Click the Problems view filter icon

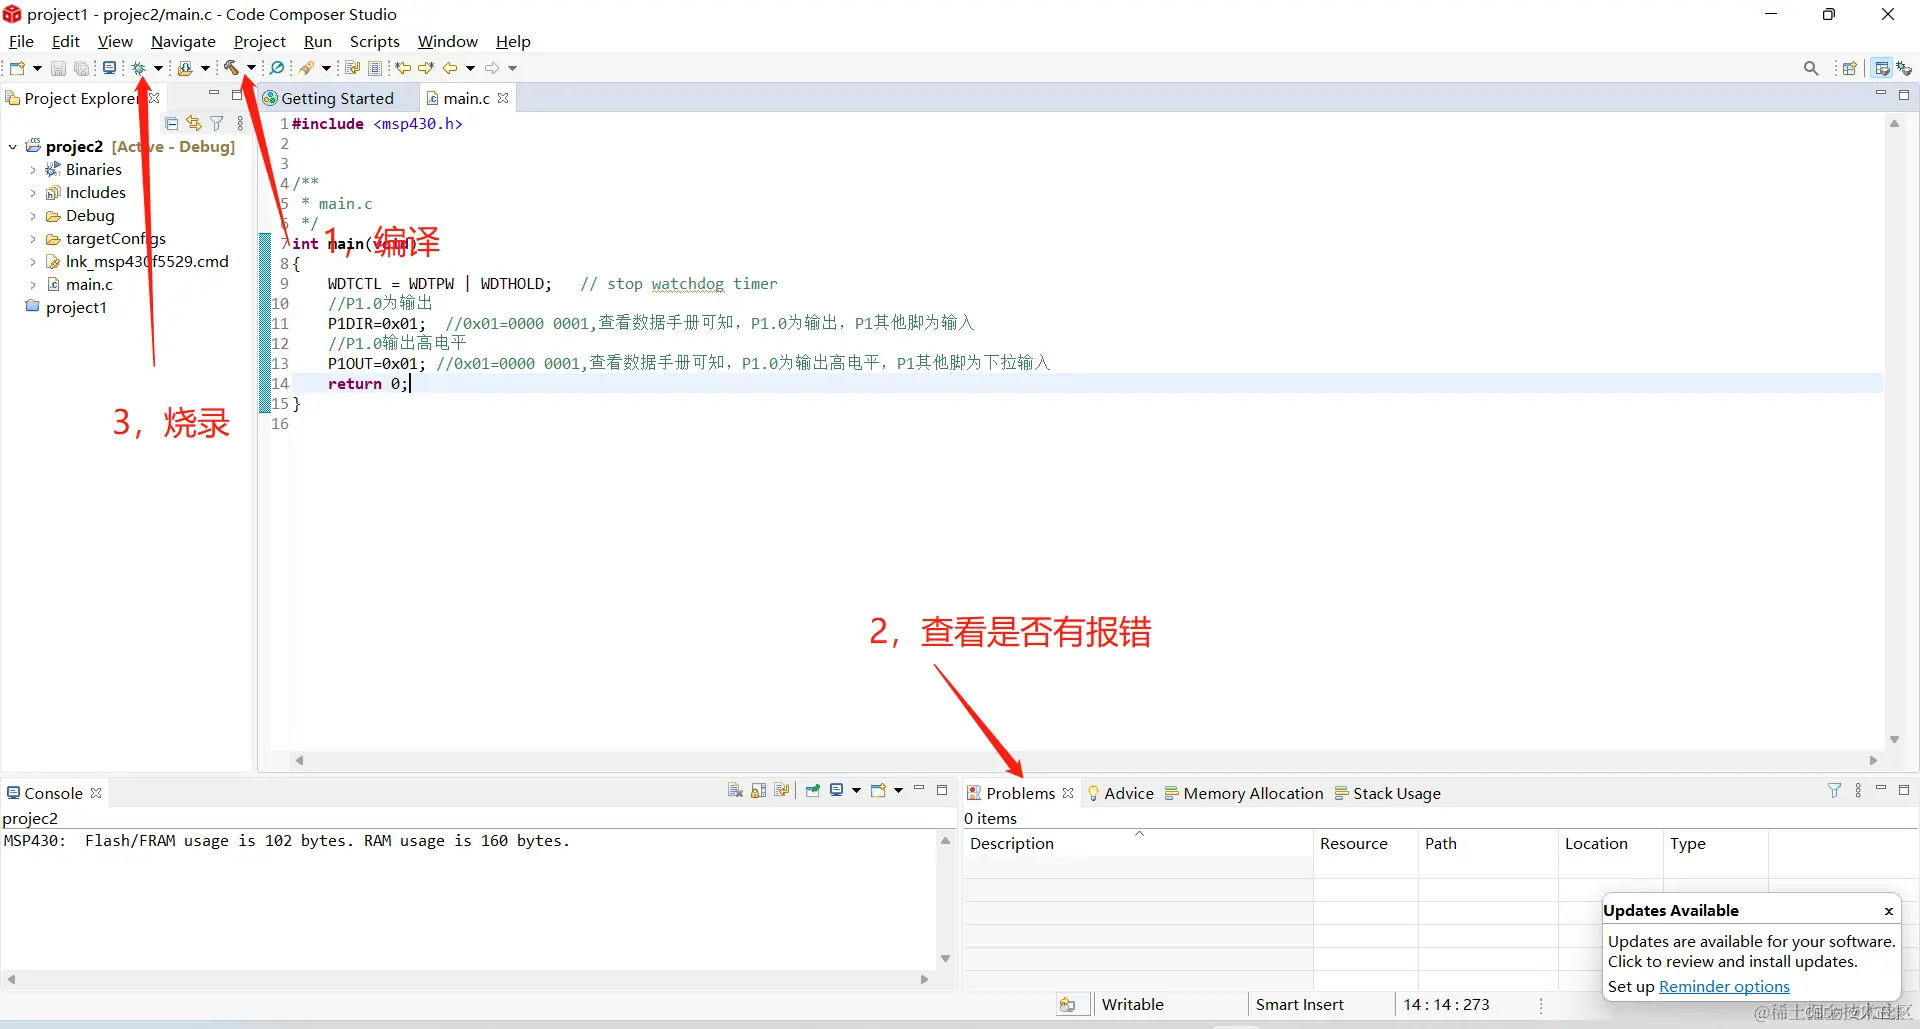[x=1834, y=790]
